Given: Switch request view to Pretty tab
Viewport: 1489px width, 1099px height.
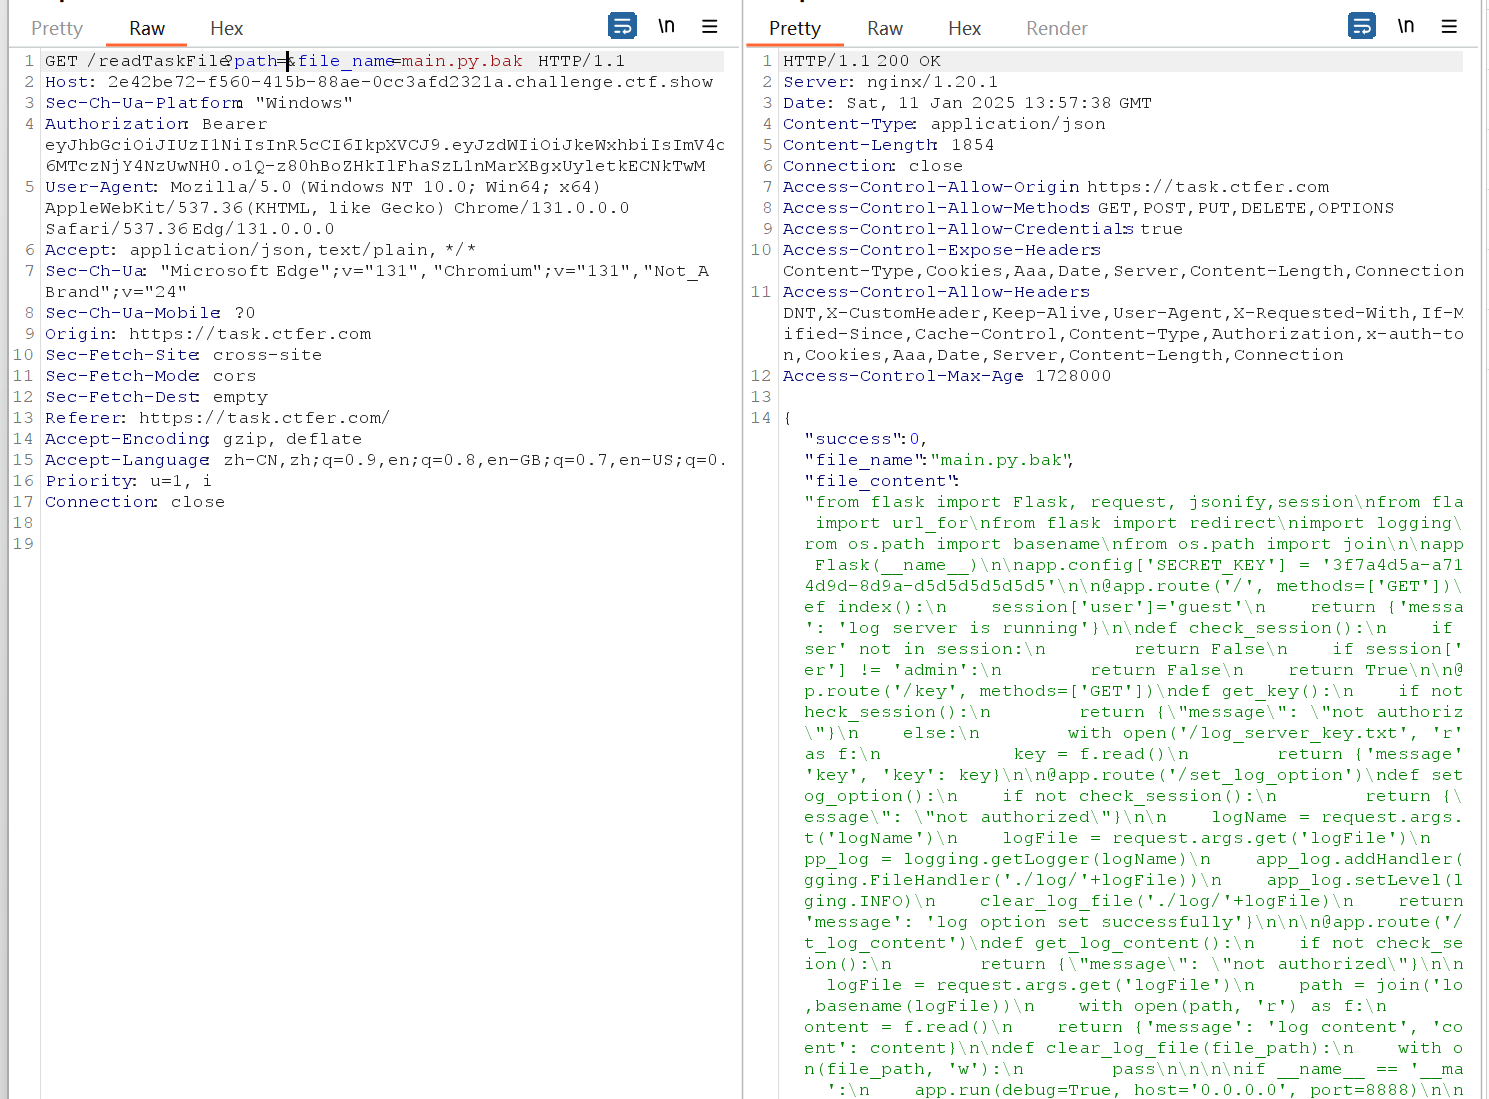Looking at the screenshot, I should click(57, 28).
